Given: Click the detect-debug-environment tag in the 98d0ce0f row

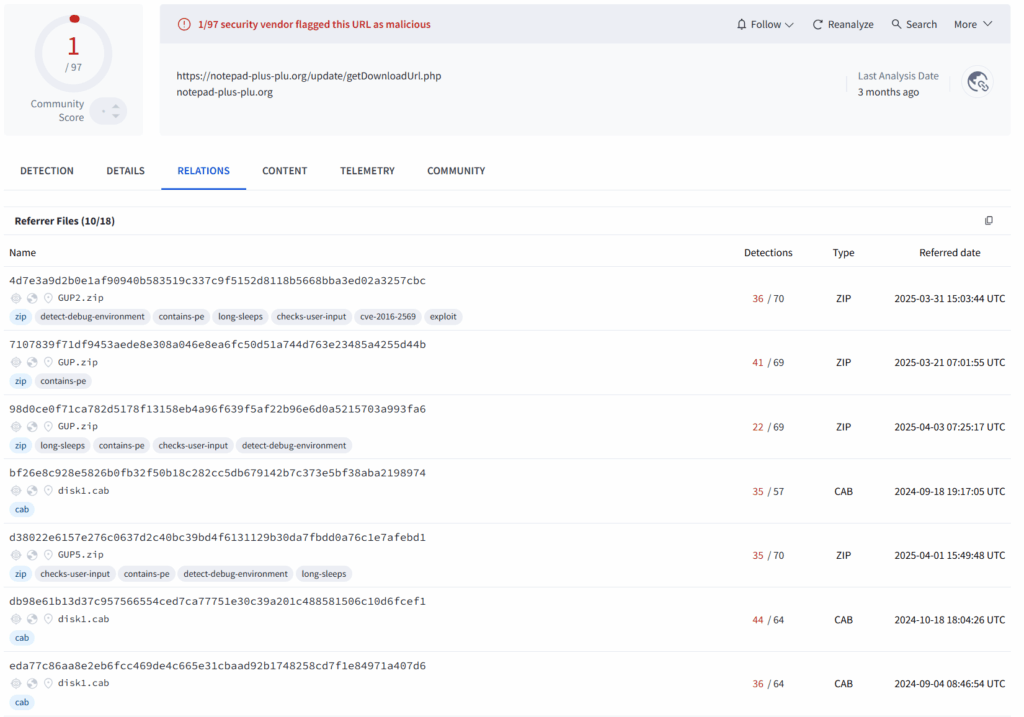Looking at the screenshot, I should (294, 445).
